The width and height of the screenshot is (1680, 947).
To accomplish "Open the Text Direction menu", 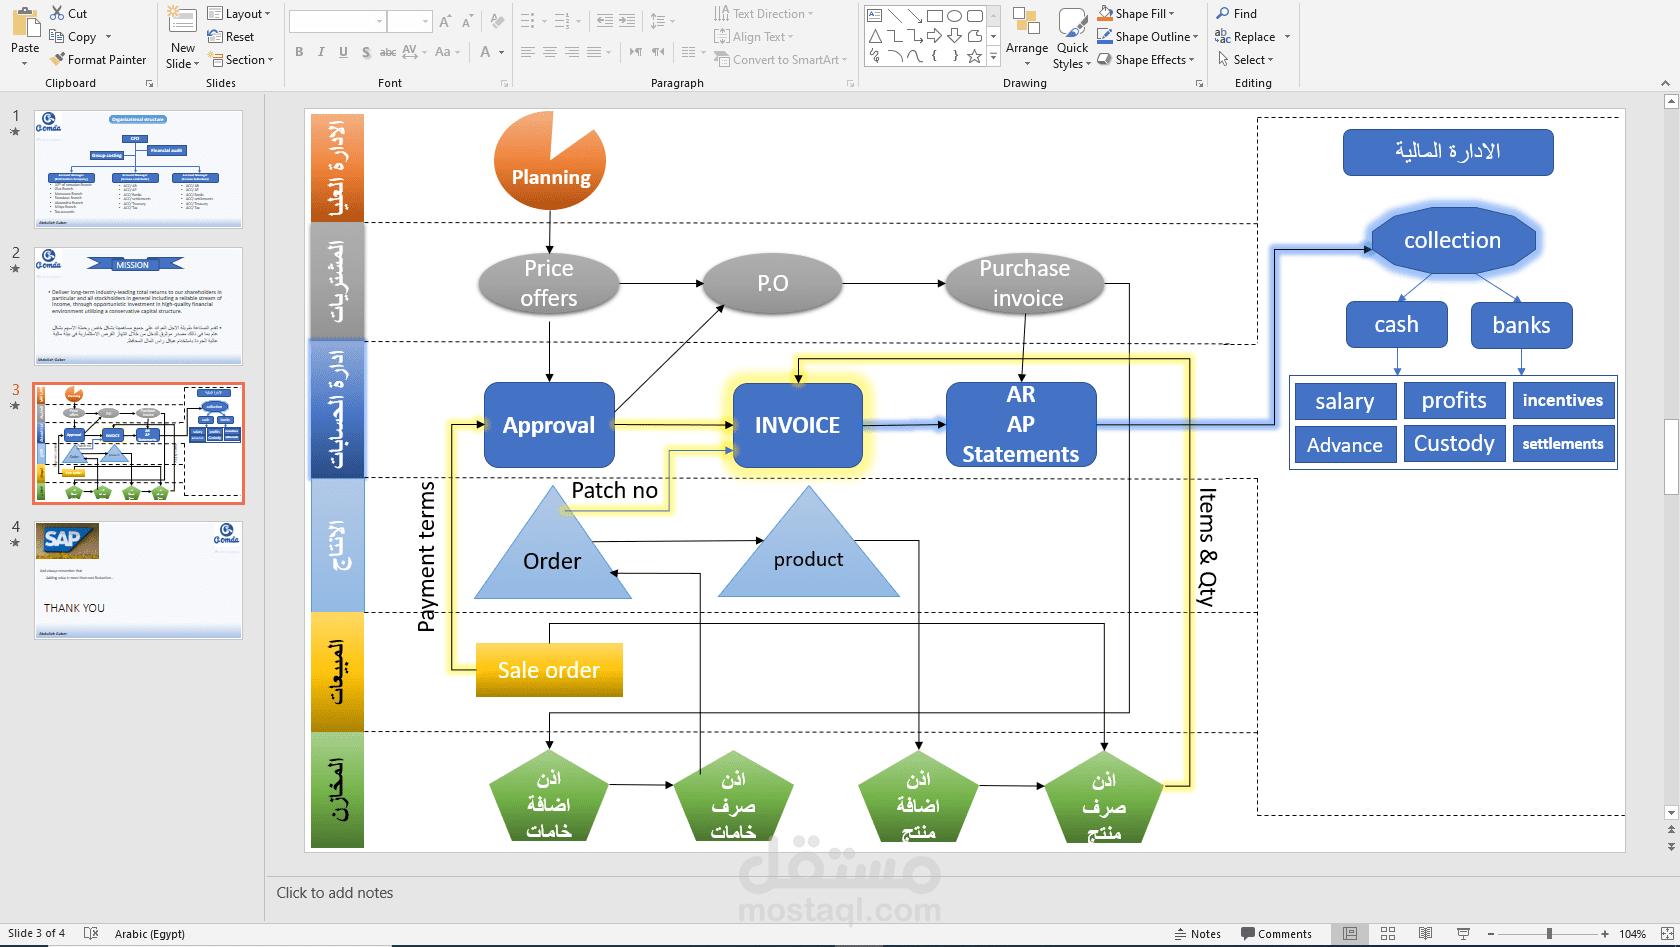I will [x=763, y=14].
